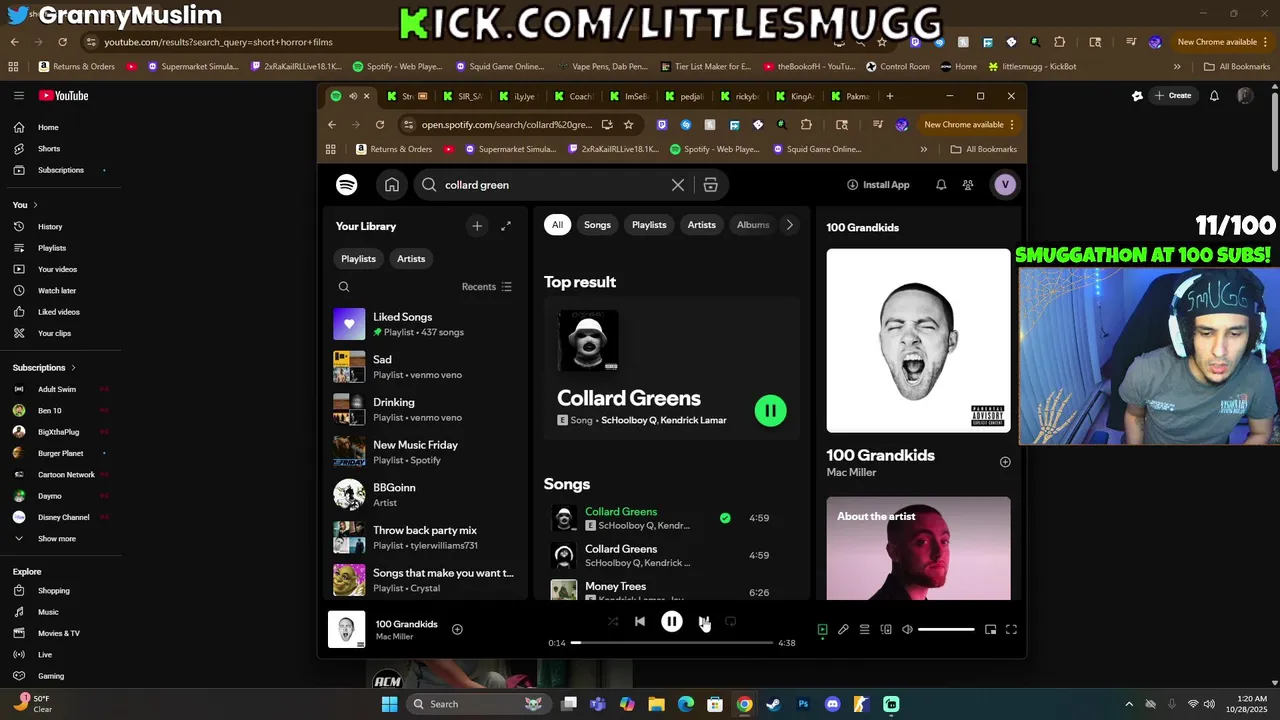Viewport: 1280px width, 720px height.
Task: Add 100 Grandkids to Liked in right panel
Action: pos(1005,462)
